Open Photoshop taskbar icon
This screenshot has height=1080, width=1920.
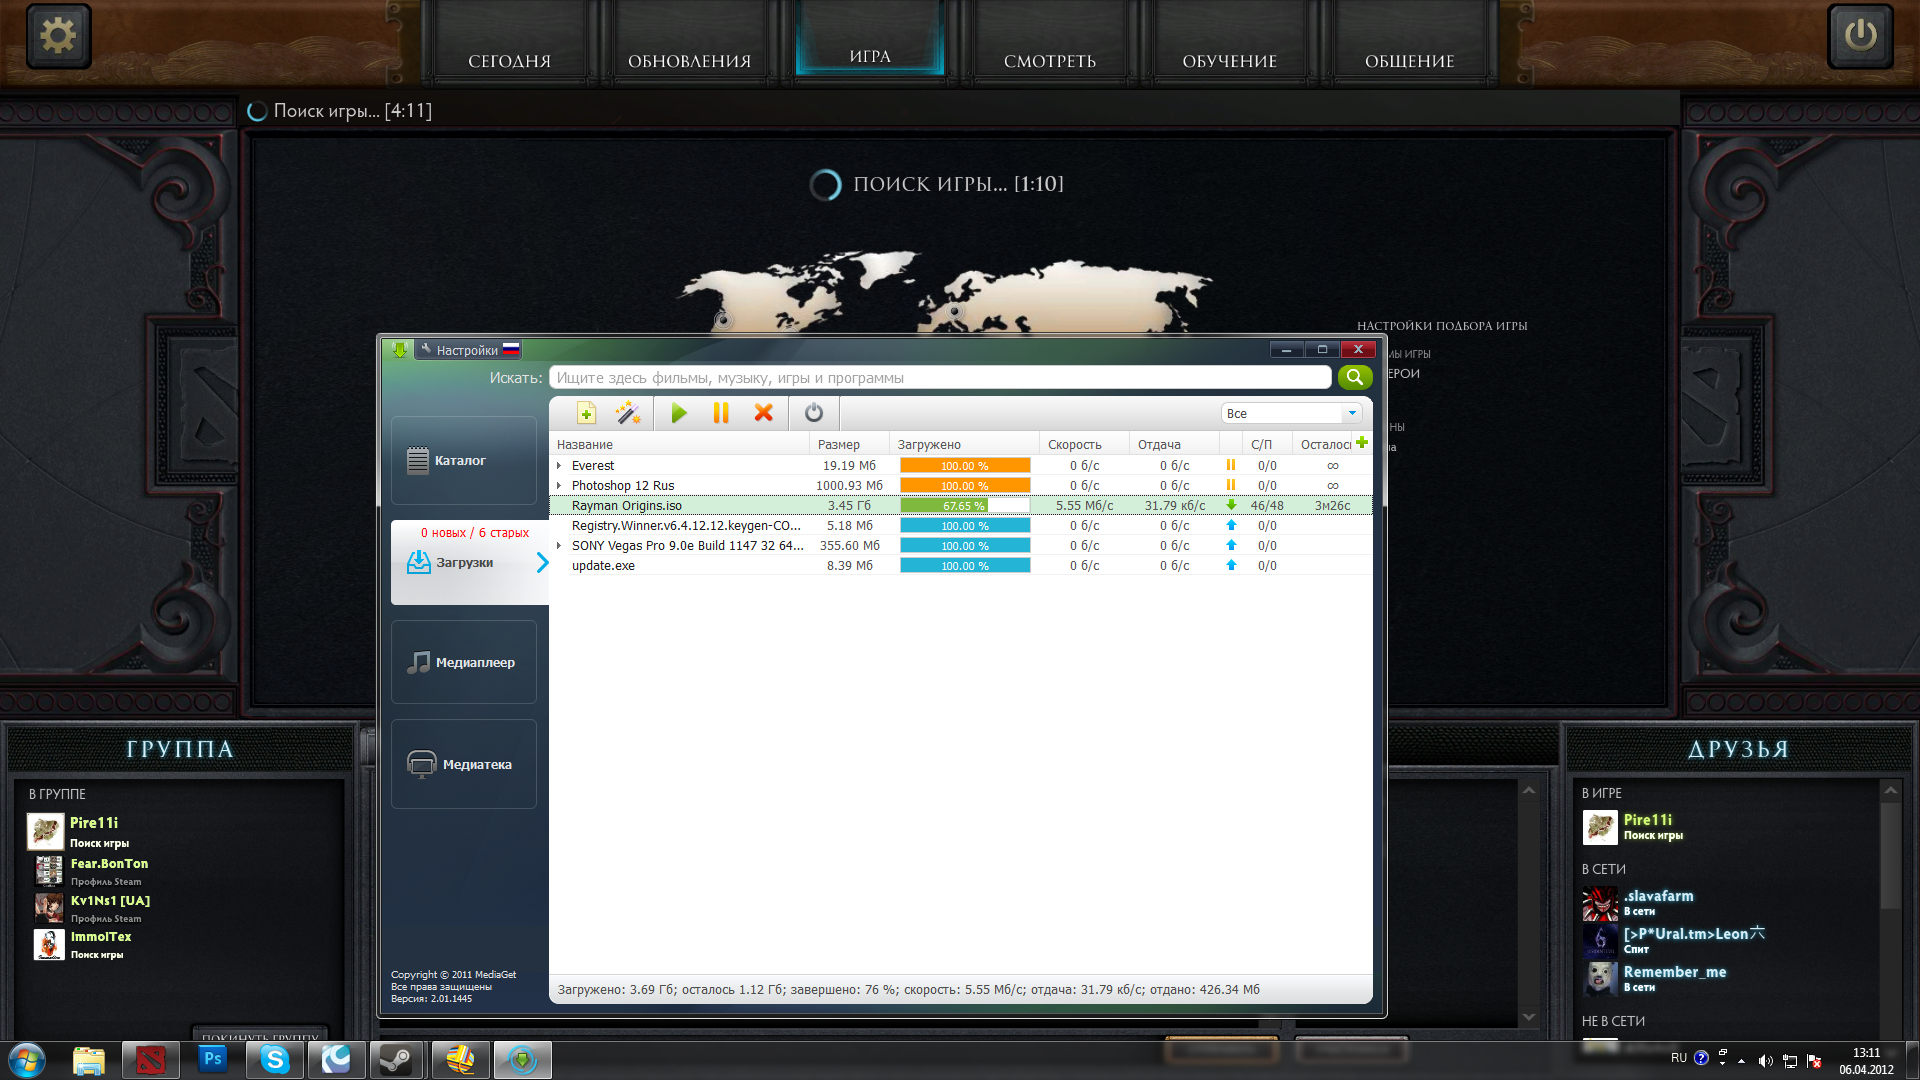pos(212,1060)
